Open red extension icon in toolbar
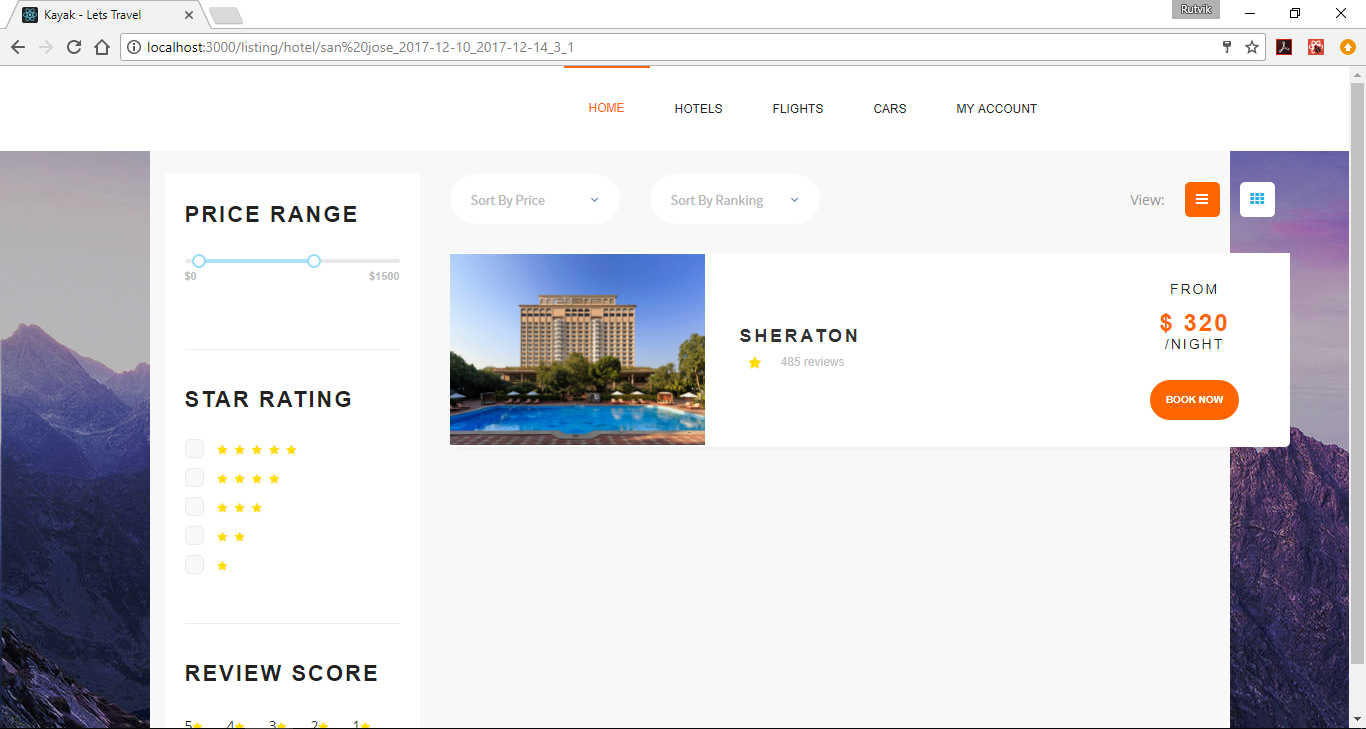 point(1316,47)
